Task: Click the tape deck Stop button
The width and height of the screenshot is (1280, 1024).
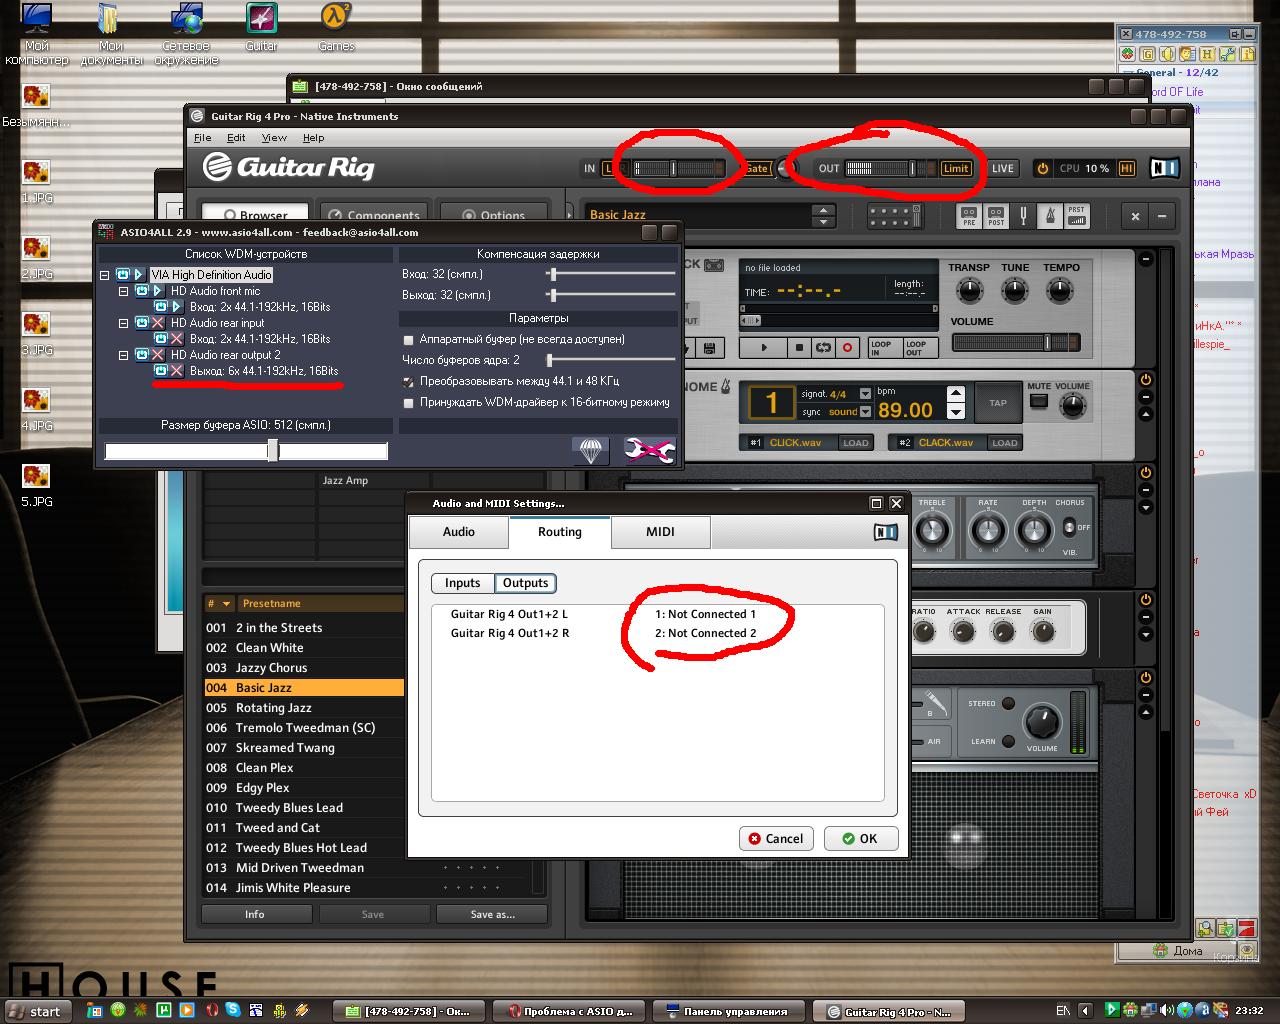Action: click(799, 348)
